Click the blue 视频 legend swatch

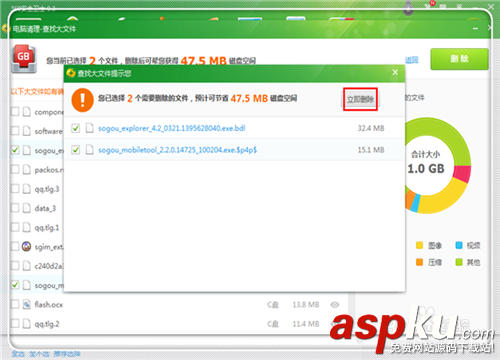click(x=459, y=245)
